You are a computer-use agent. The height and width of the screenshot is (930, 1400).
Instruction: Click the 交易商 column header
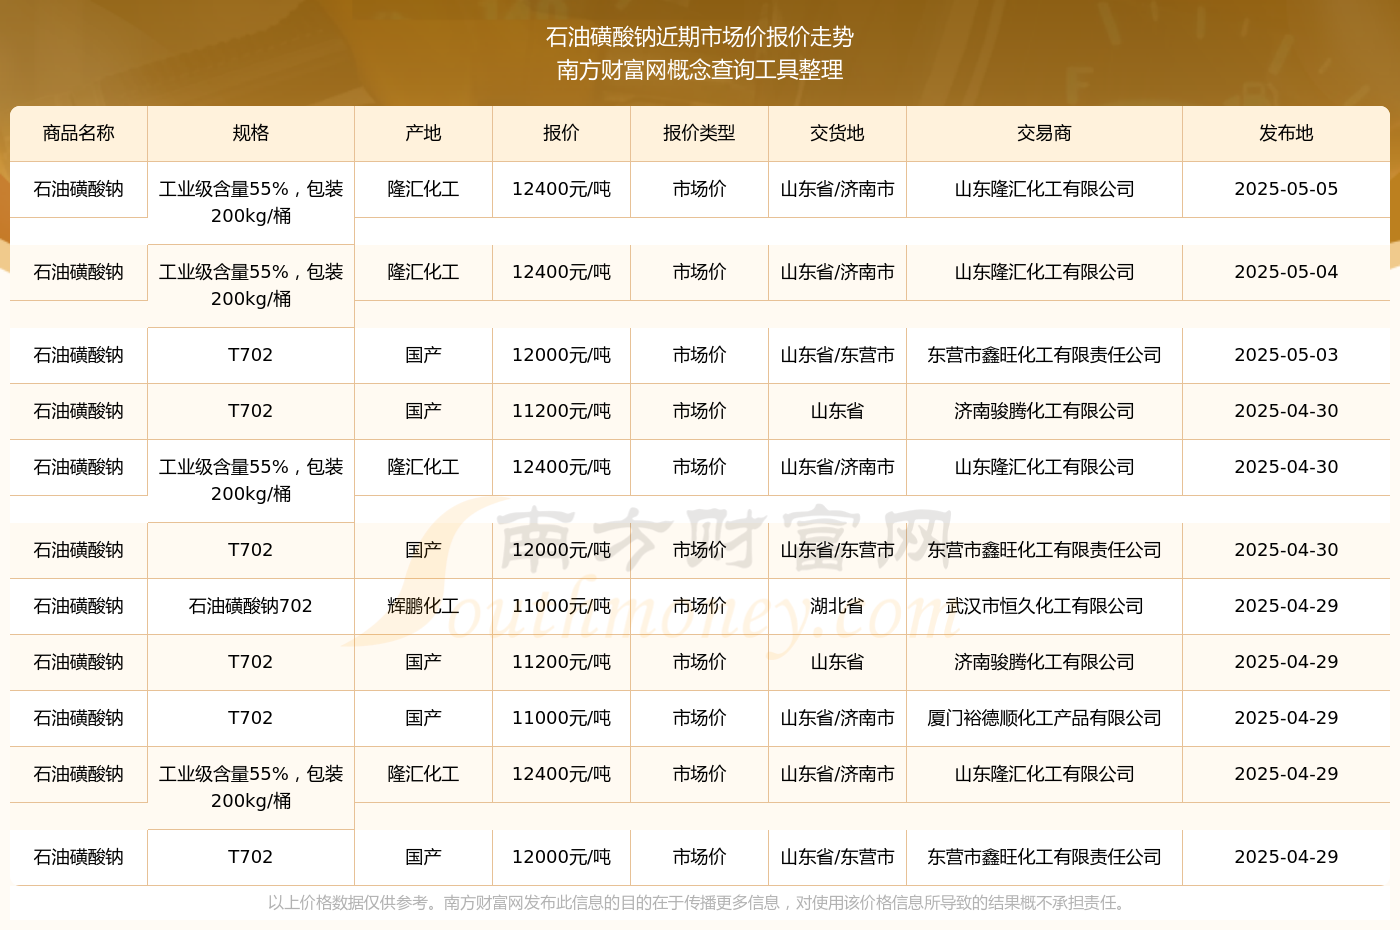[1044, 133]
